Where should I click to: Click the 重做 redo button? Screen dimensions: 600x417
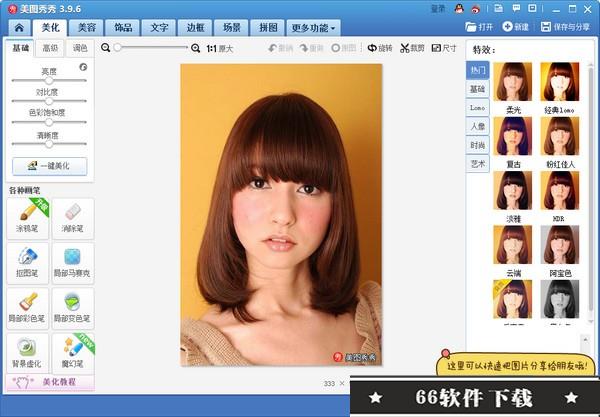312,48
